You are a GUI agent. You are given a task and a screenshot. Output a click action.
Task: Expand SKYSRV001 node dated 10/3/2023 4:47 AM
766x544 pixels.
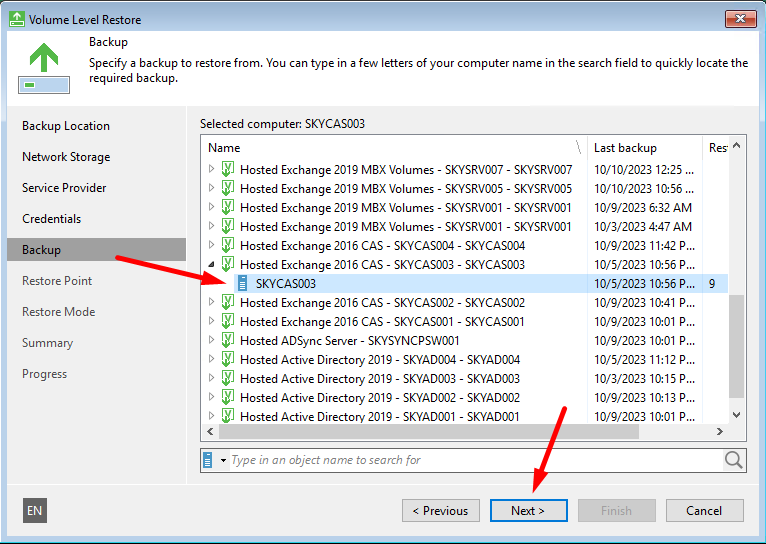(212, 226)
